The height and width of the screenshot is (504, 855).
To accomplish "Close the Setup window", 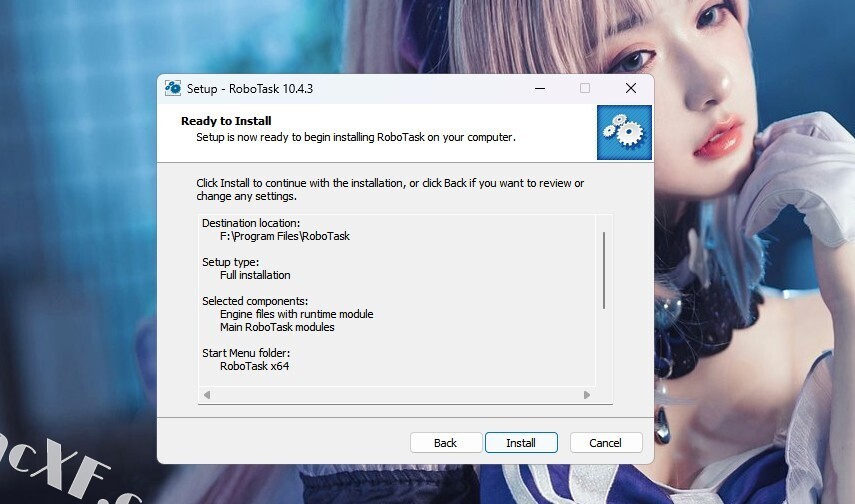I will tap(631, 88).
